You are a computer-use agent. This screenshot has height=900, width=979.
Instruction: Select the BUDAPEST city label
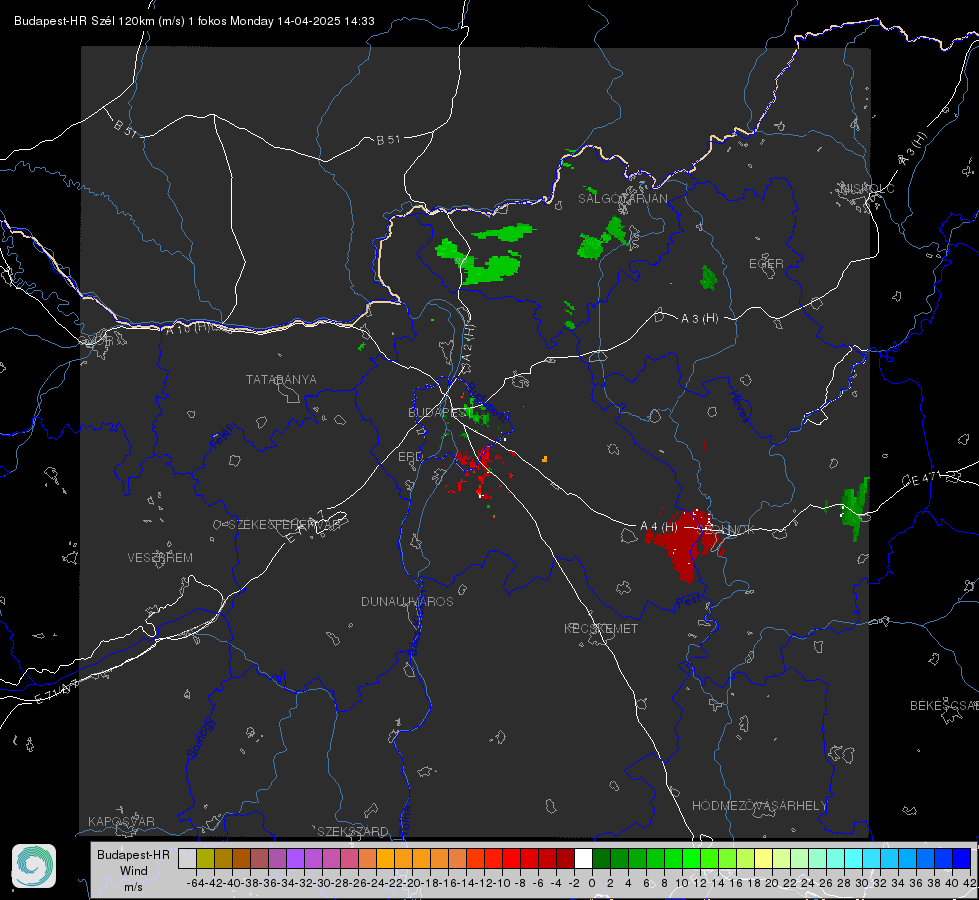tap(438, 412)
